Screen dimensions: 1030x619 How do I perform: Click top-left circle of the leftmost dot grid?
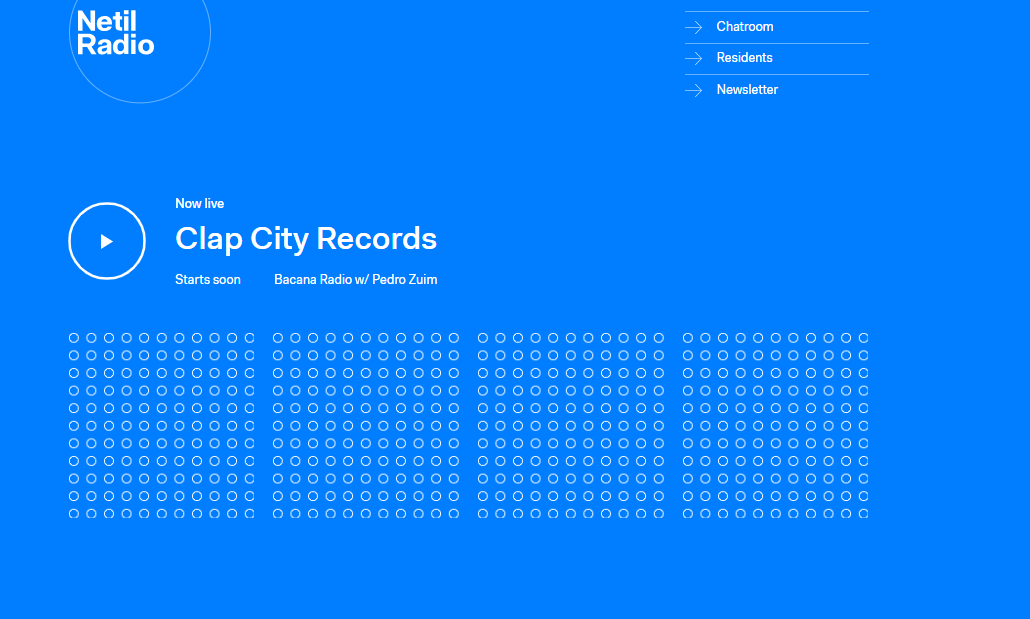point(74,338)
